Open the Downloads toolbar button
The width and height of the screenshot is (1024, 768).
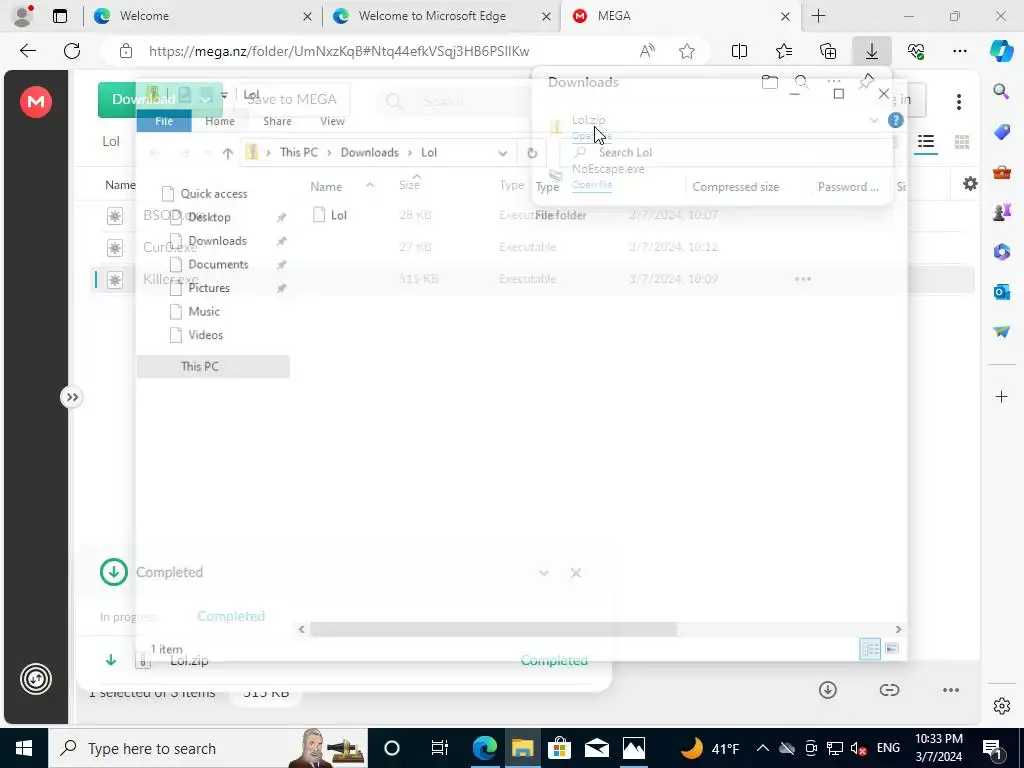872,51
